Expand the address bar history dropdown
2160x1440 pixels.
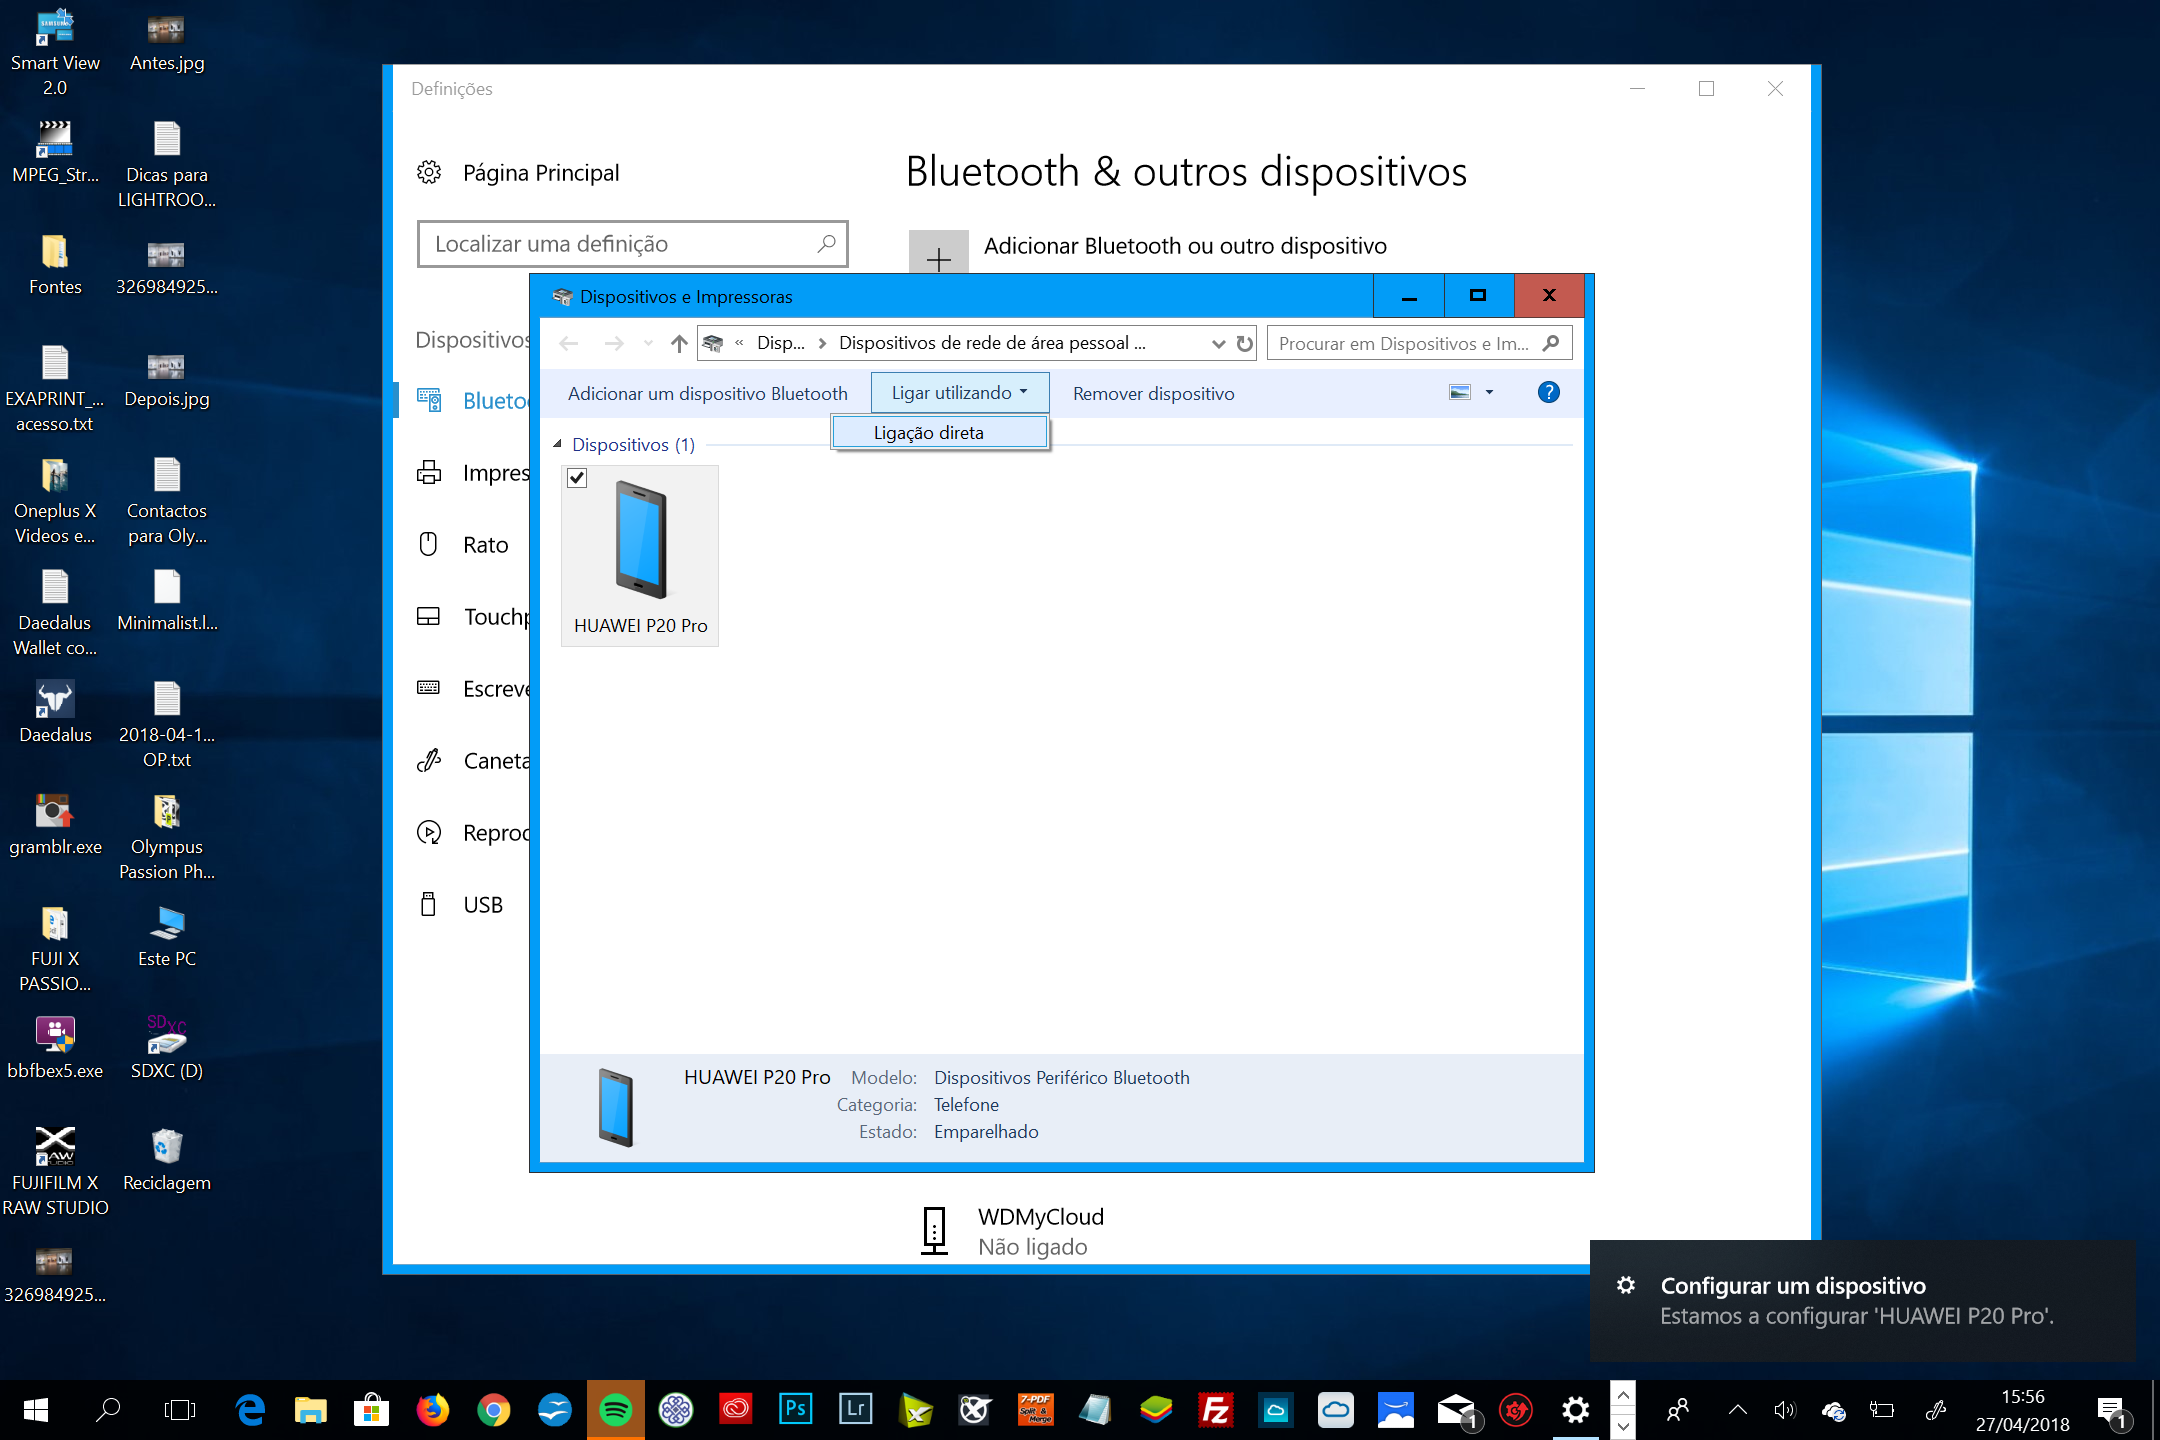point(1218,343)
